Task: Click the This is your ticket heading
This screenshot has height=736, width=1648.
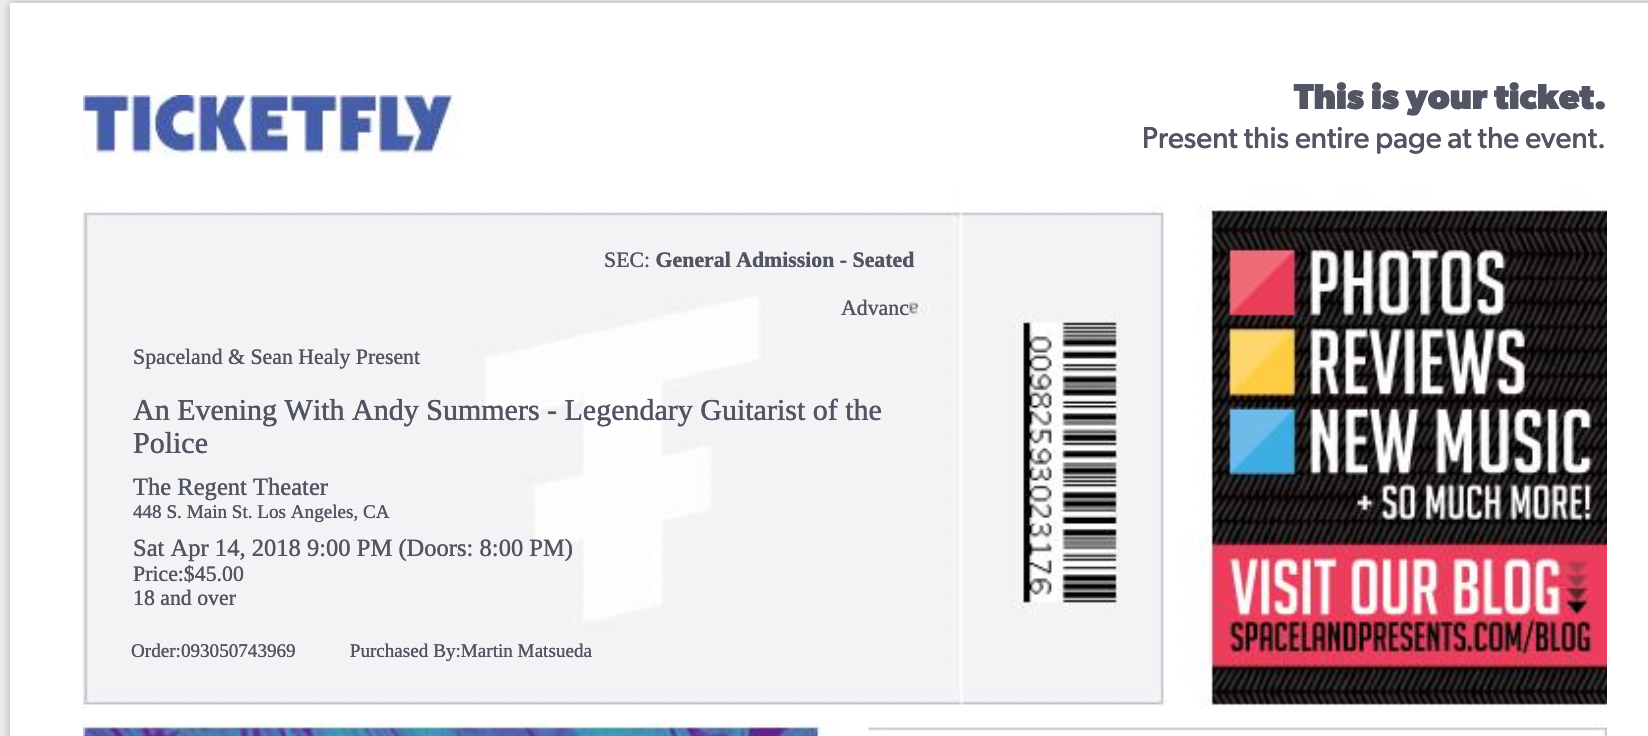Action: click(x=1449, y=97)
